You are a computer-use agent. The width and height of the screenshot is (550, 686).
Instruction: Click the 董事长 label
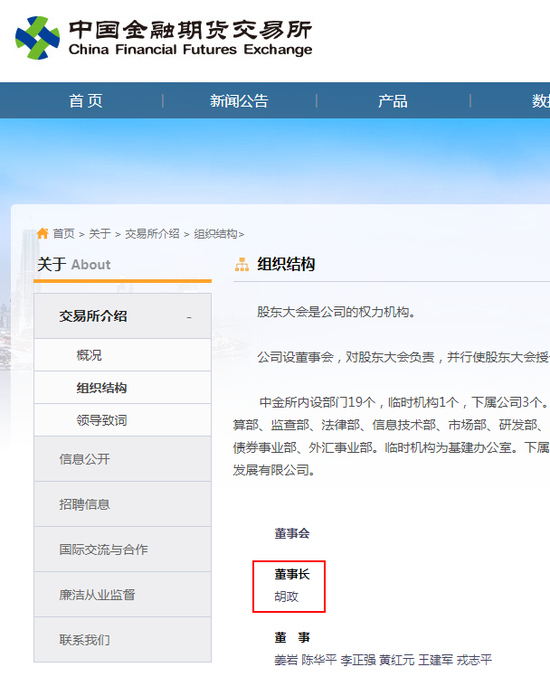[292, 574]
